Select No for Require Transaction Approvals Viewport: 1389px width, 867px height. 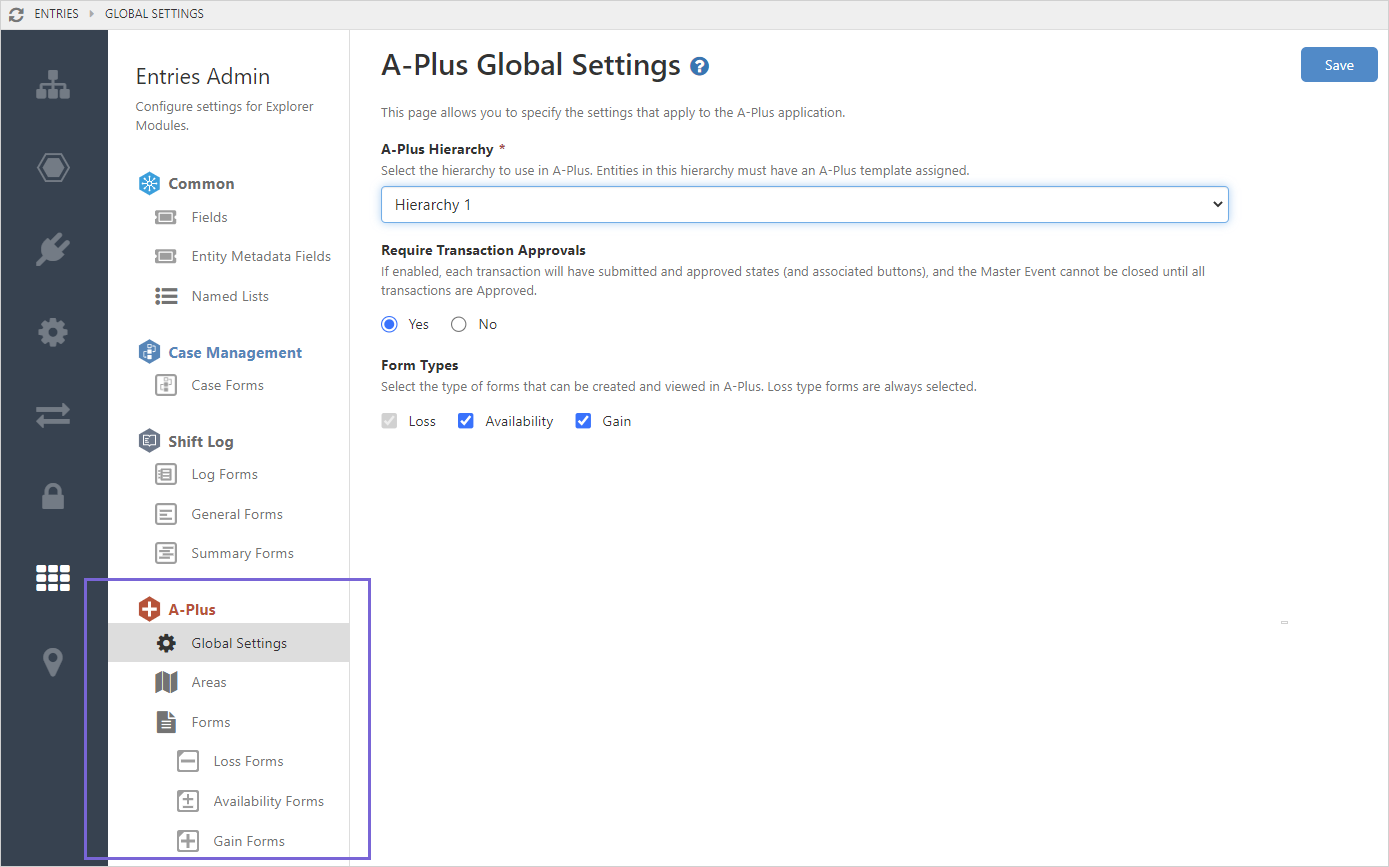pyautogui.click(x=459, y=324)
